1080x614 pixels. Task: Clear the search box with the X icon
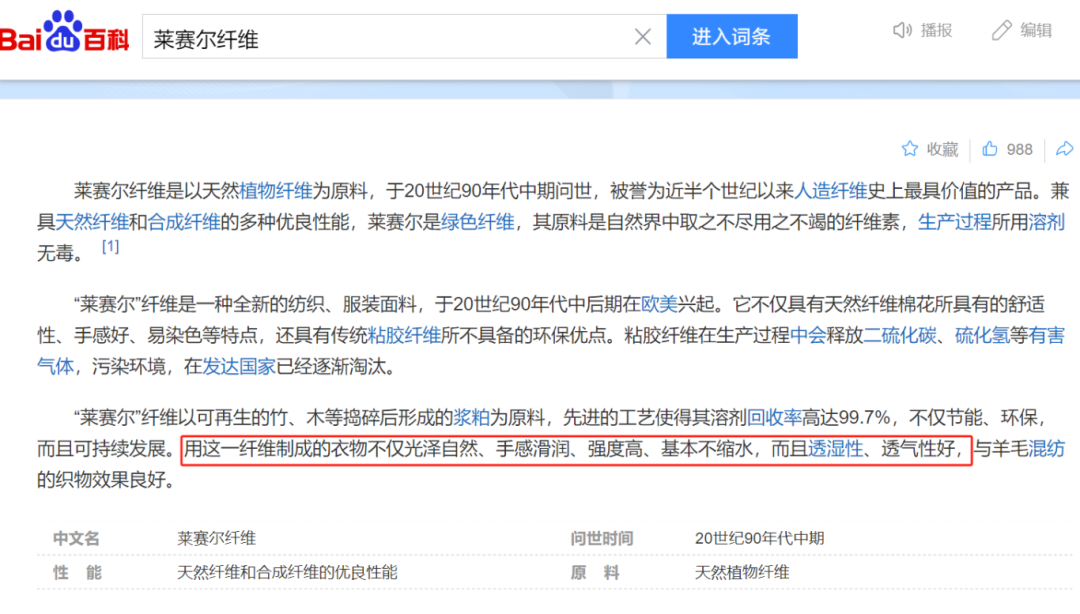coord(643,37)
